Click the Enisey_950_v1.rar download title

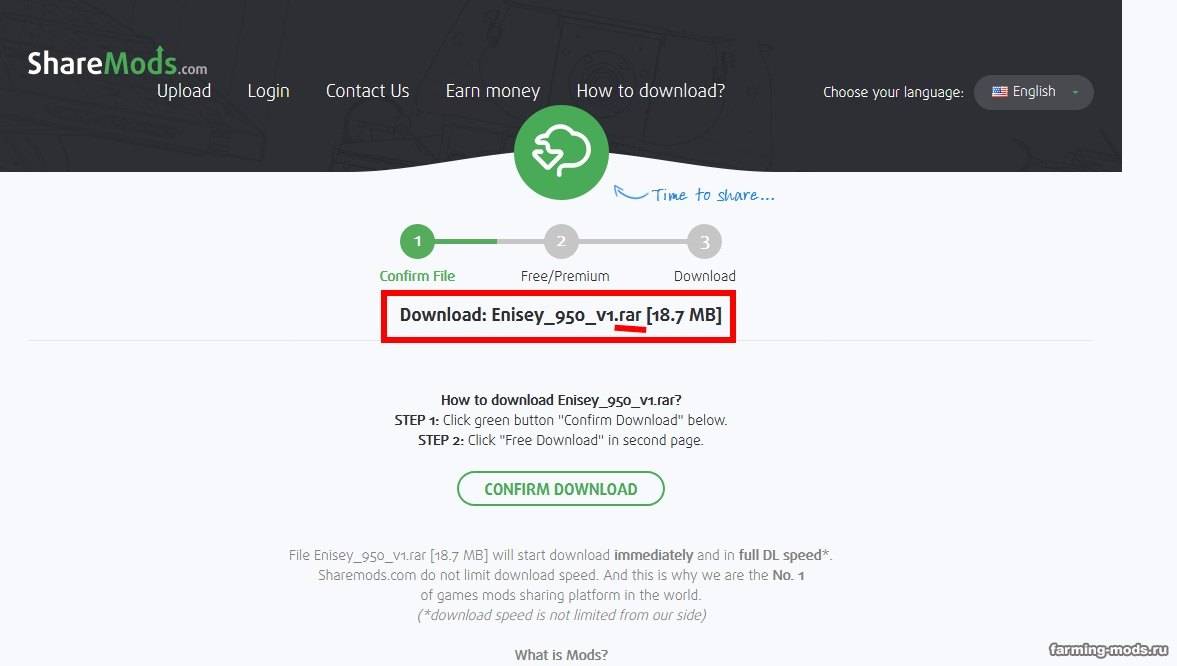pyautogui.click(x=560, y=315)
